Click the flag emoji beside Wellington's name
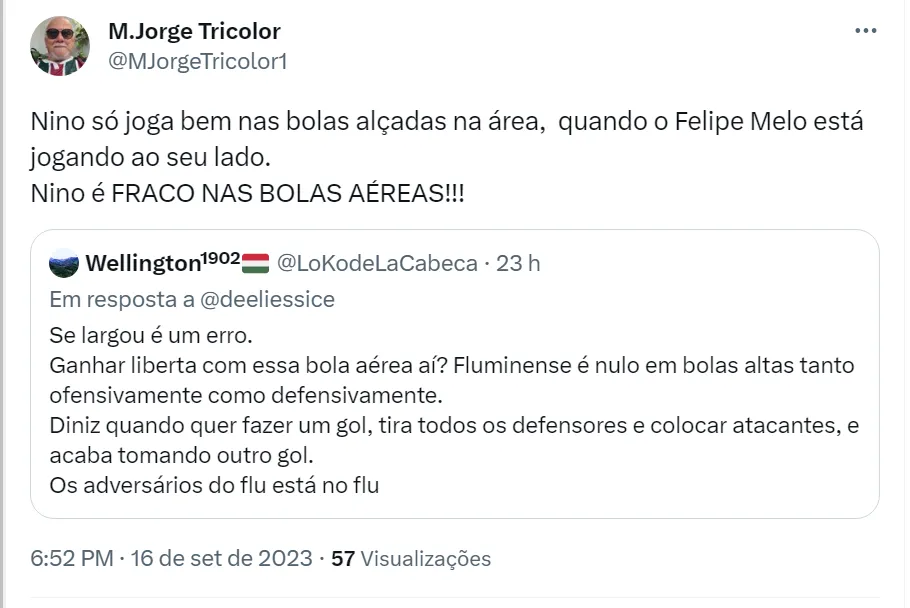This screenshot has width=910, height=608. point(257,263)
